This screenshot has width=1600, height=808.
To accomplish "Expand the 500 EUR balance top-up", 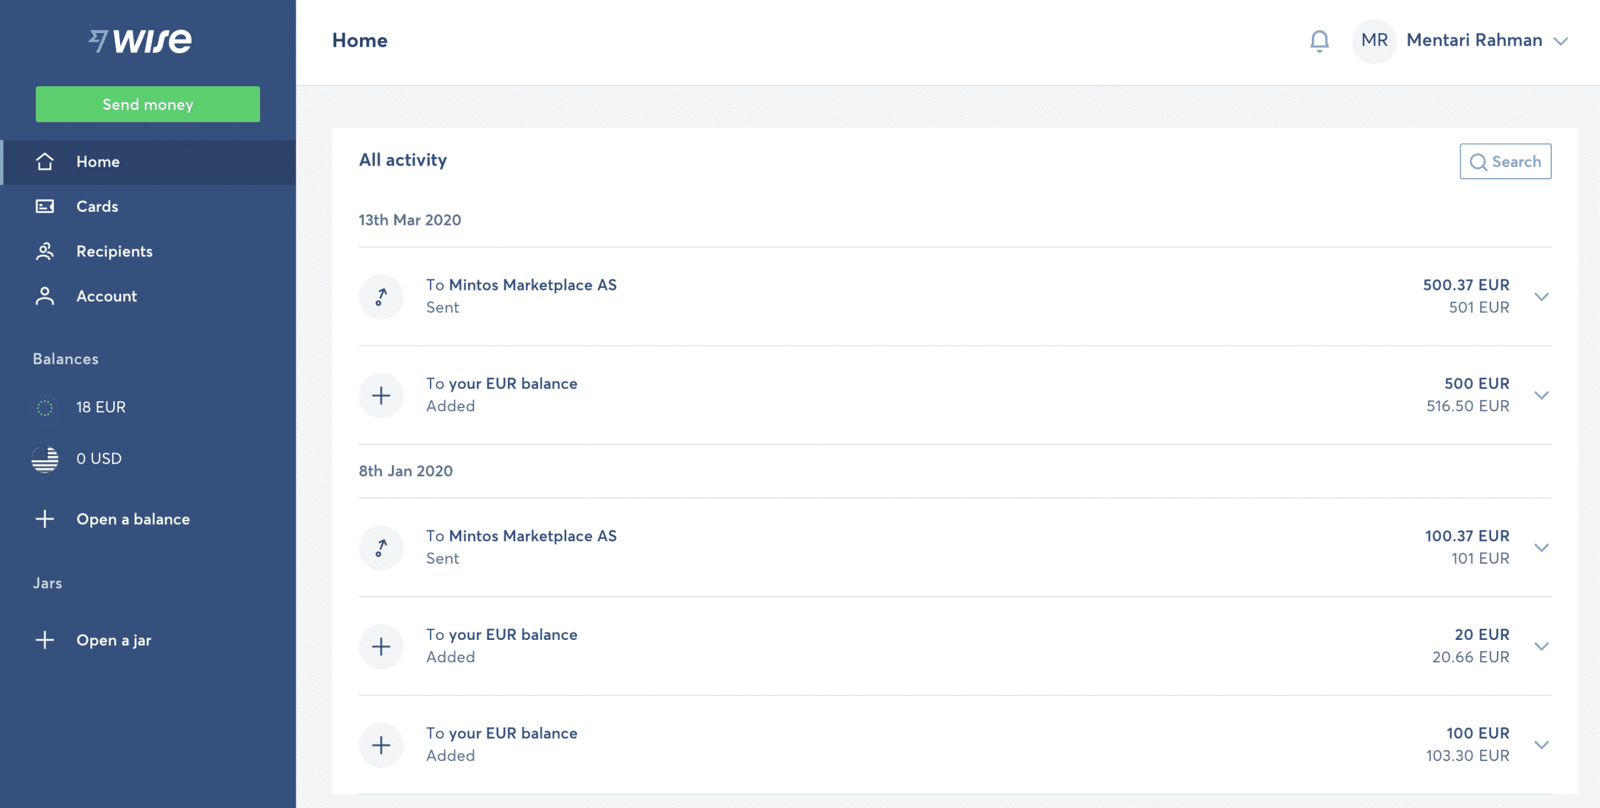I will (1541, 396).
